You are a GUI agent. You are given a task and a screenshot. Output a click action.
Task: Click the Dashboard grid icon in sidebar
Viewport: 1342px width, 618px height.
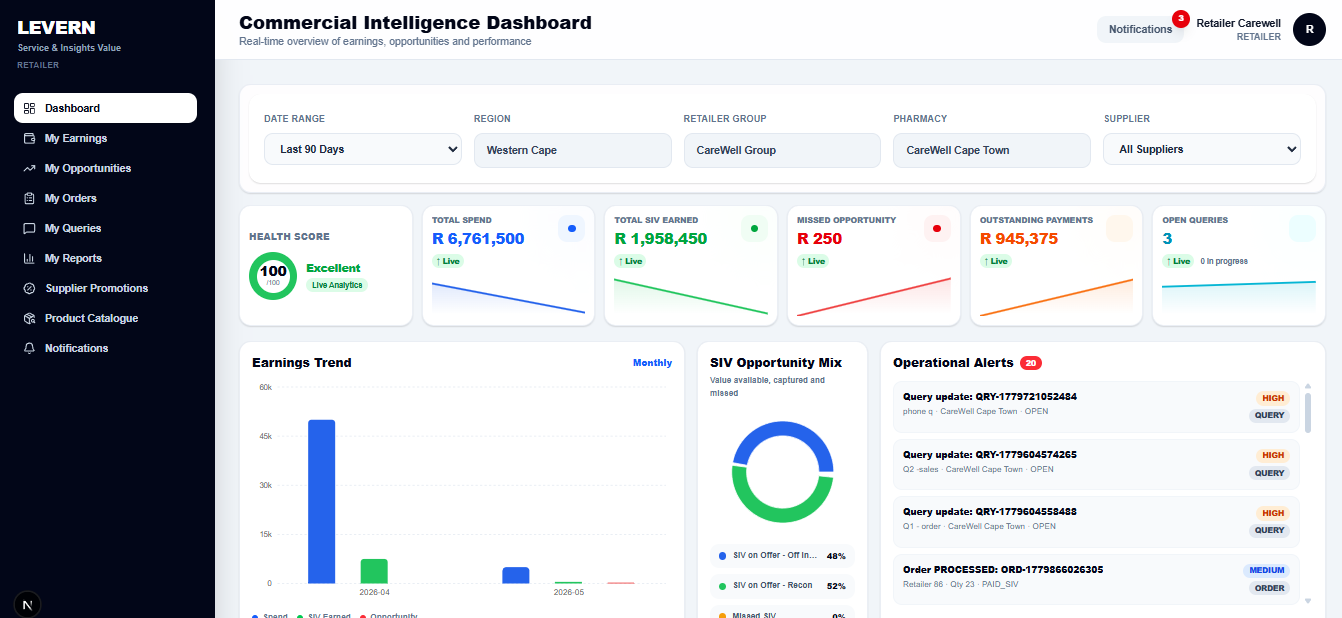tap(29, 108)
